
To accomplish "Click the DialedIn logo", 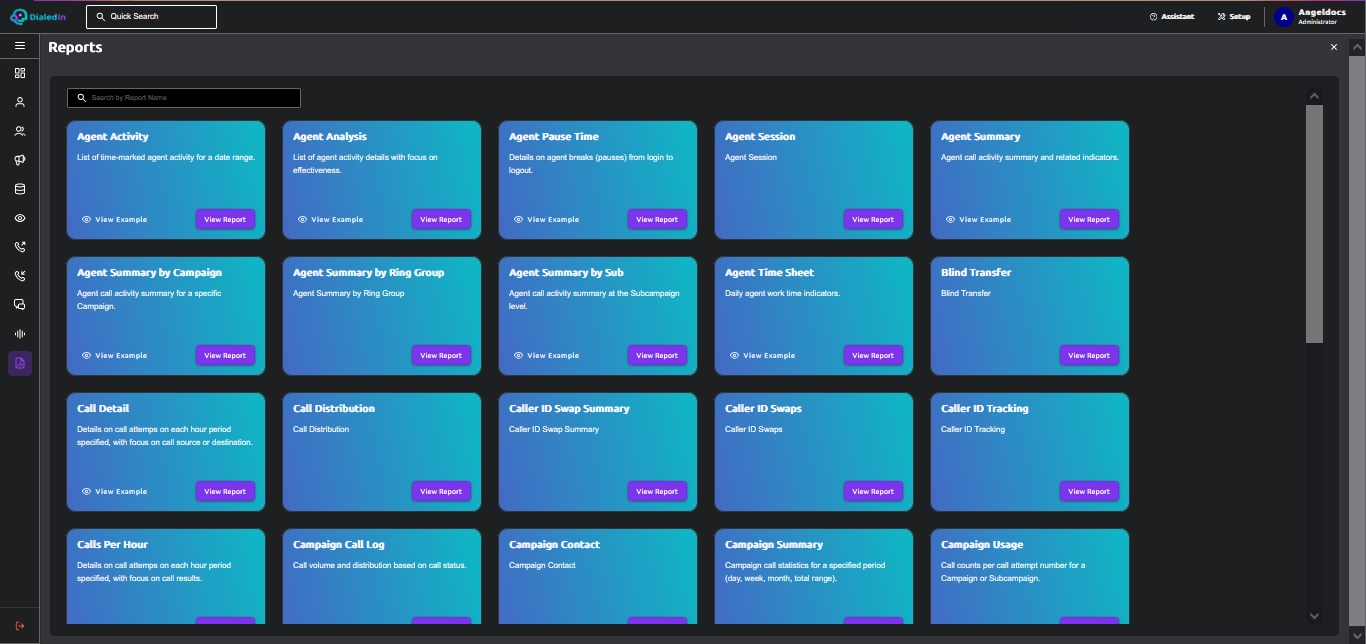I will coord(38,16).
